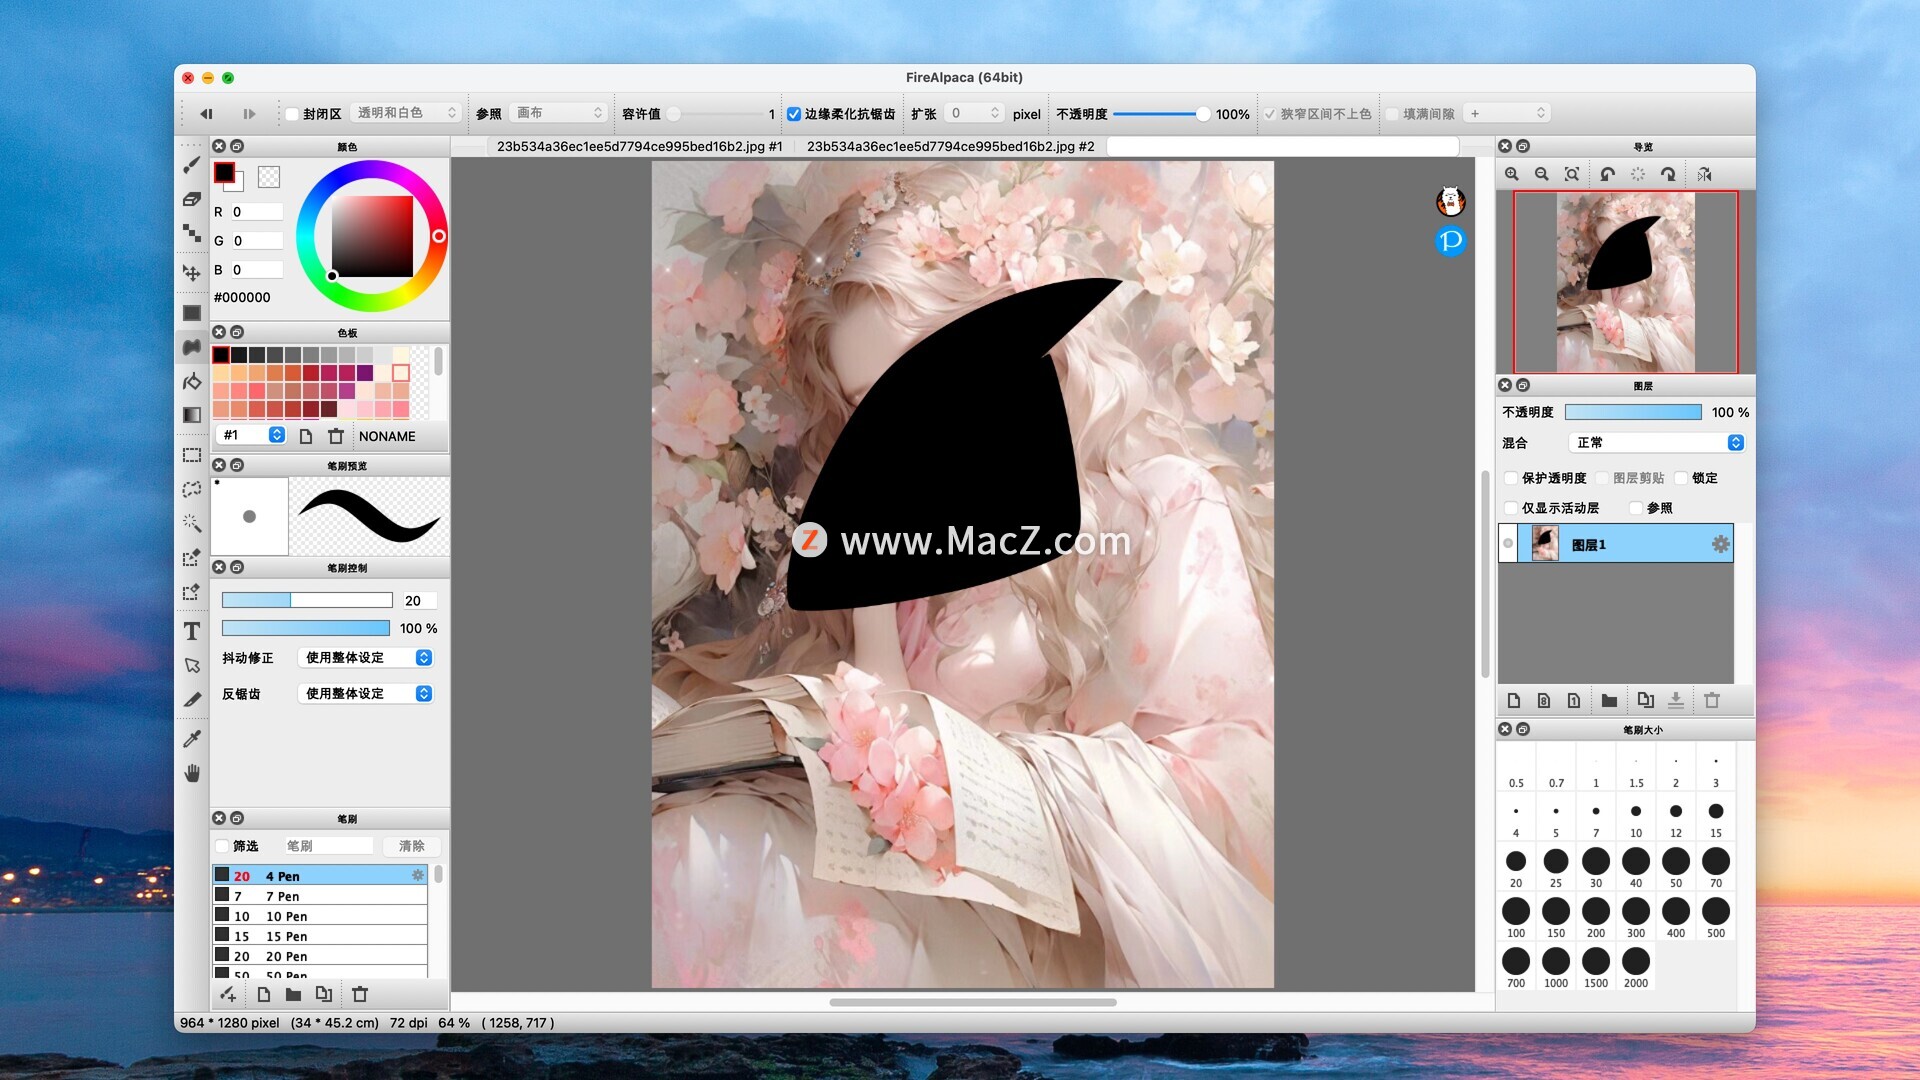This screenshot has height=1080, width=1920.
Task: Open palette #1 selector dropdown
Action: pyautogui.click(x=252, y=435)
